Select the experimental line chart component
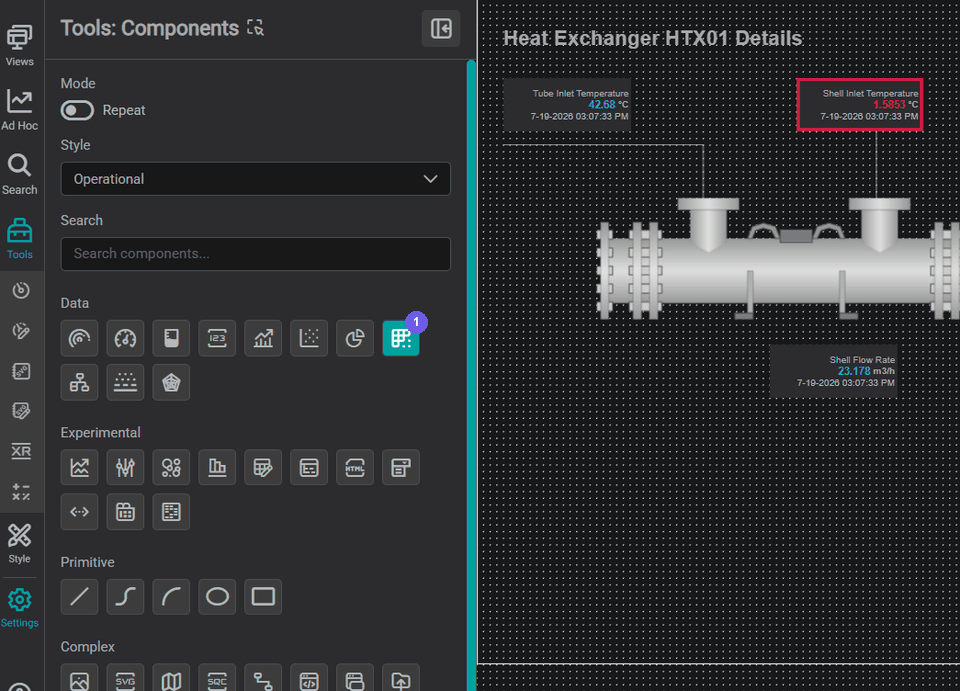Screen dimensions: 960x691 tap(80, 468)
